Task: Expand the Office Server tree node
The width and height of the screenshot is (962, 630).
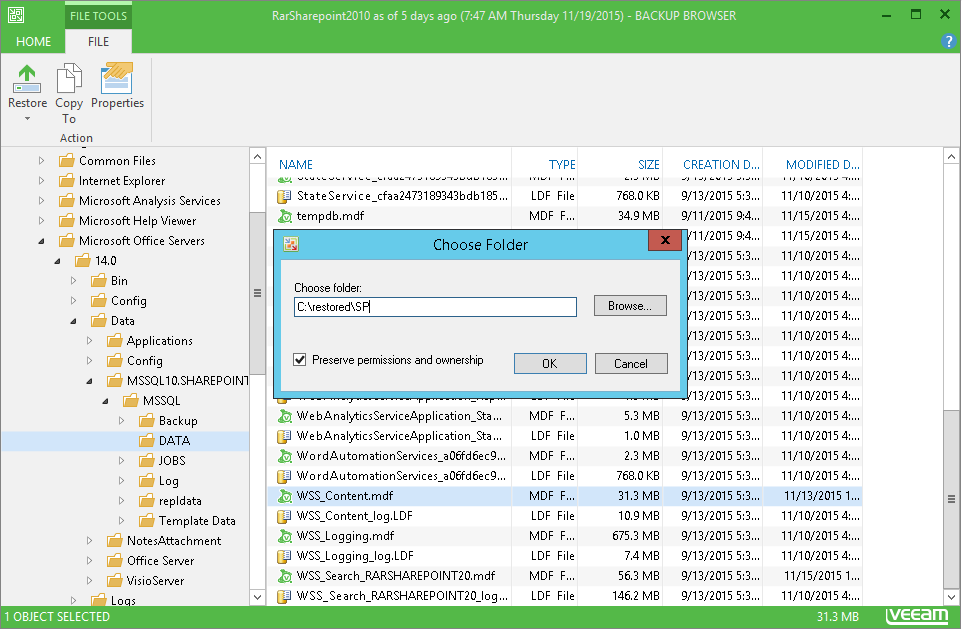Action: click(89, 561)
